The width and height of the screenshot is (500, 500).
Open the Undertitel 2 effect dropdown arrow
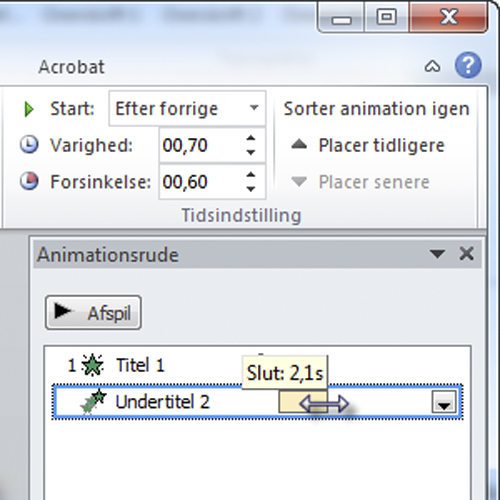coord(444,402)
